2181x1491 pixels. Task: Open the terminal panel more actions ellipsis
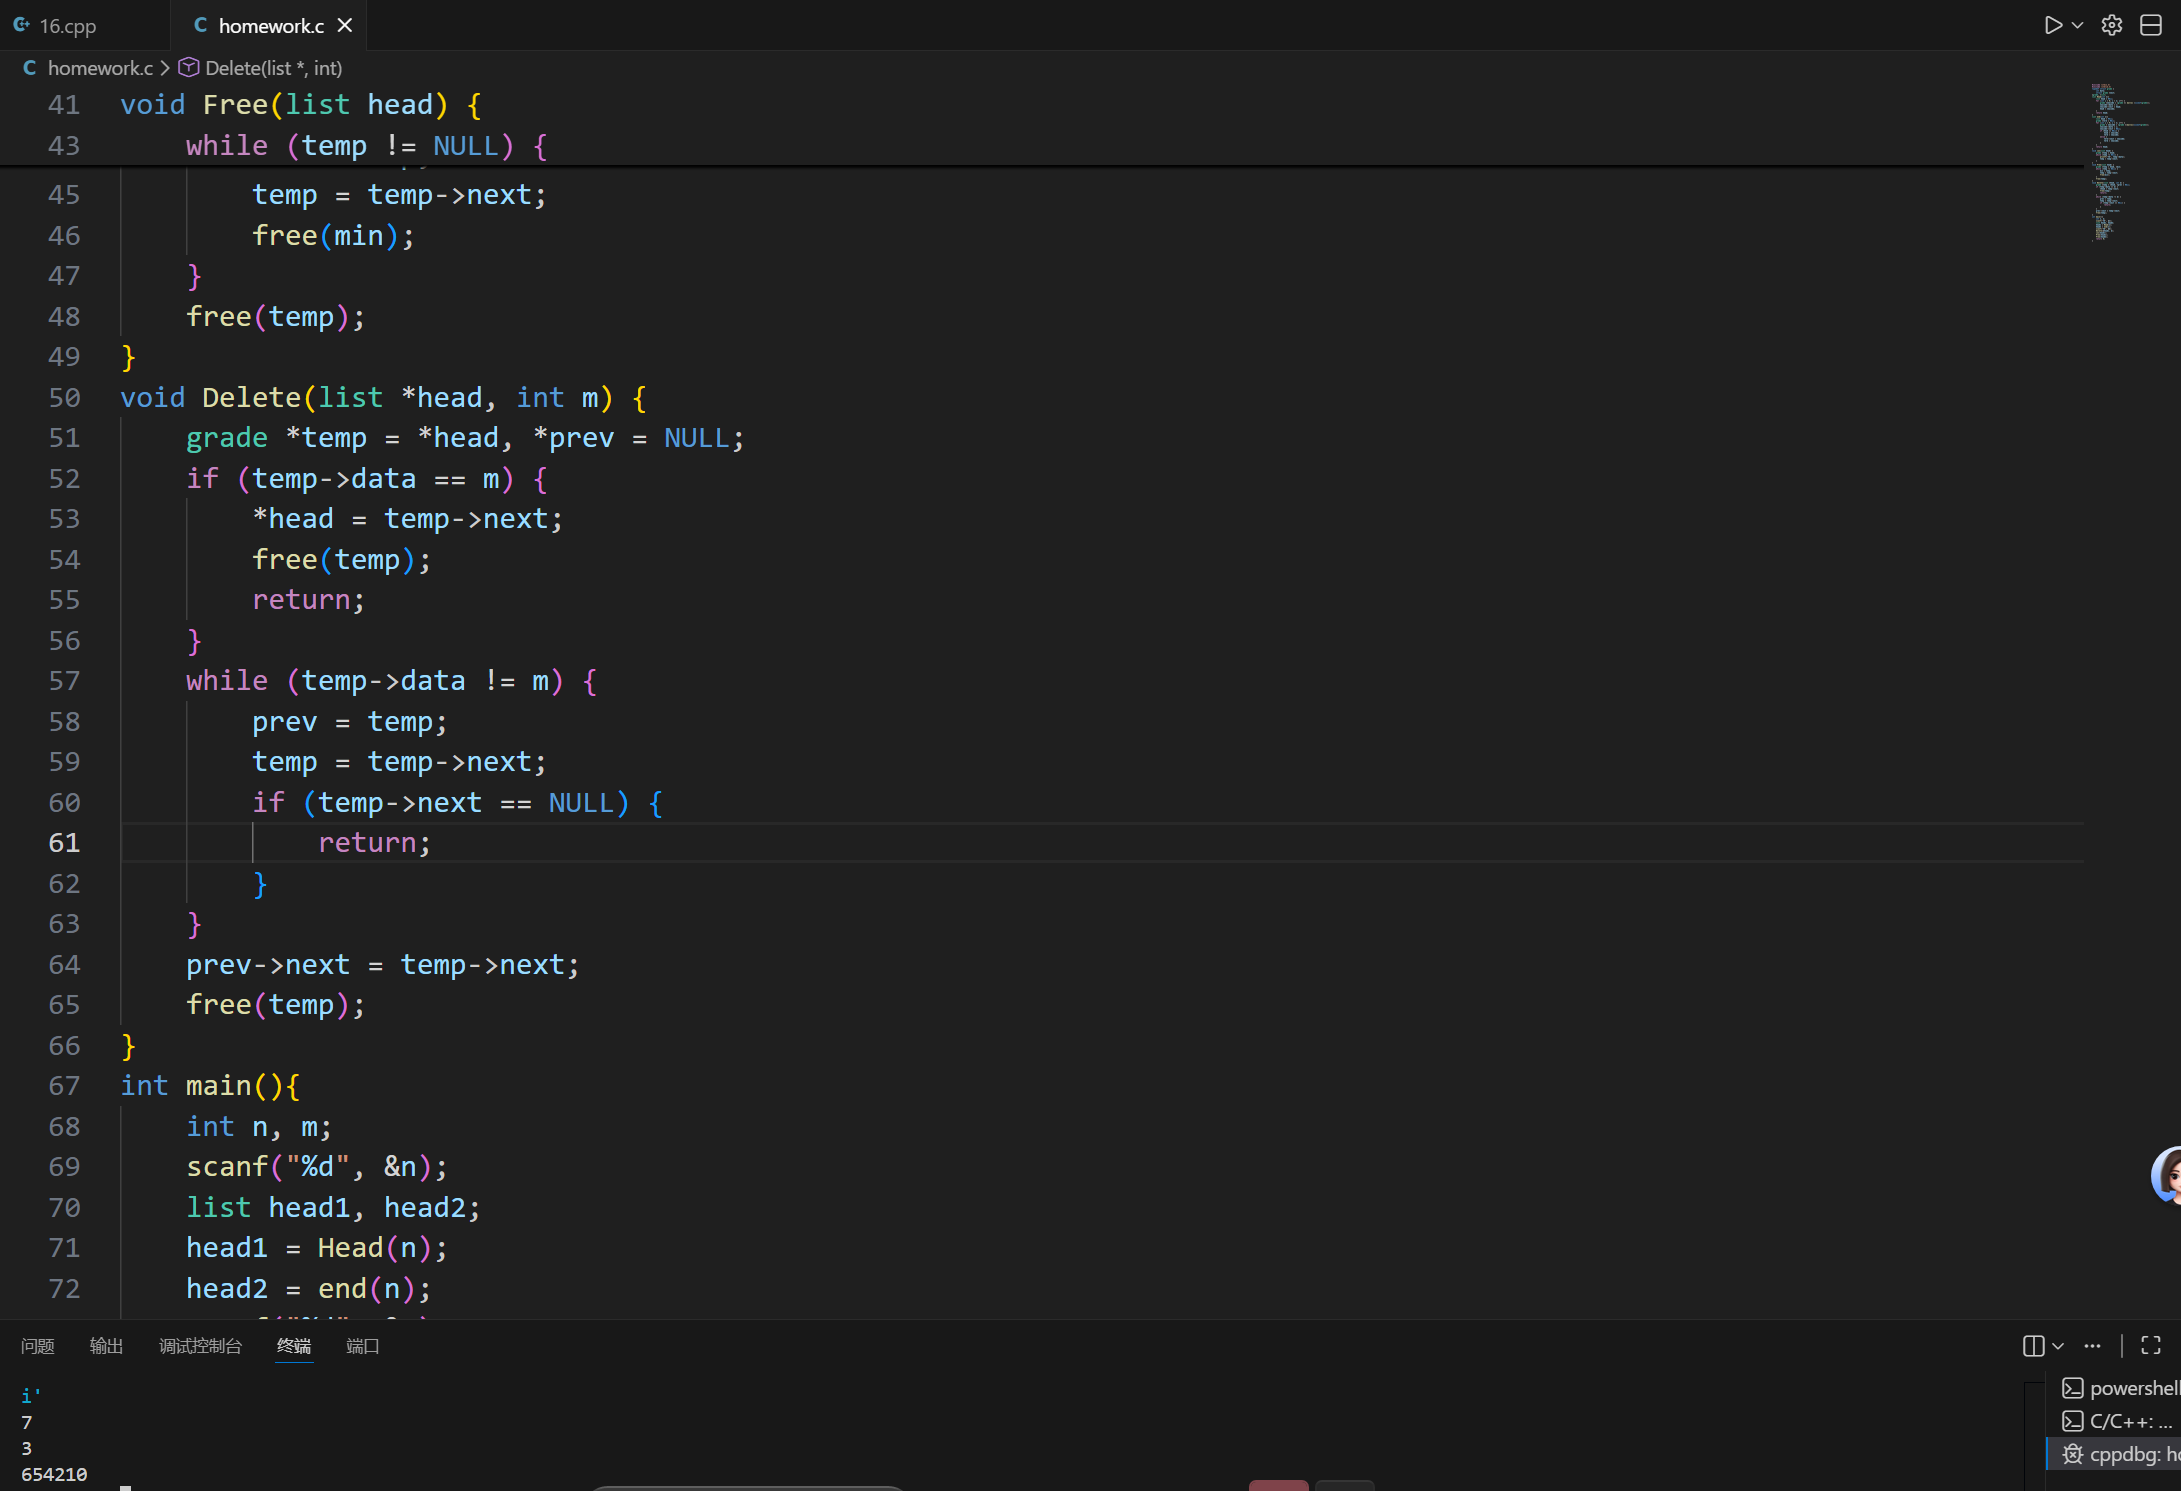pyautogui.click(x=2092, y=1346)
